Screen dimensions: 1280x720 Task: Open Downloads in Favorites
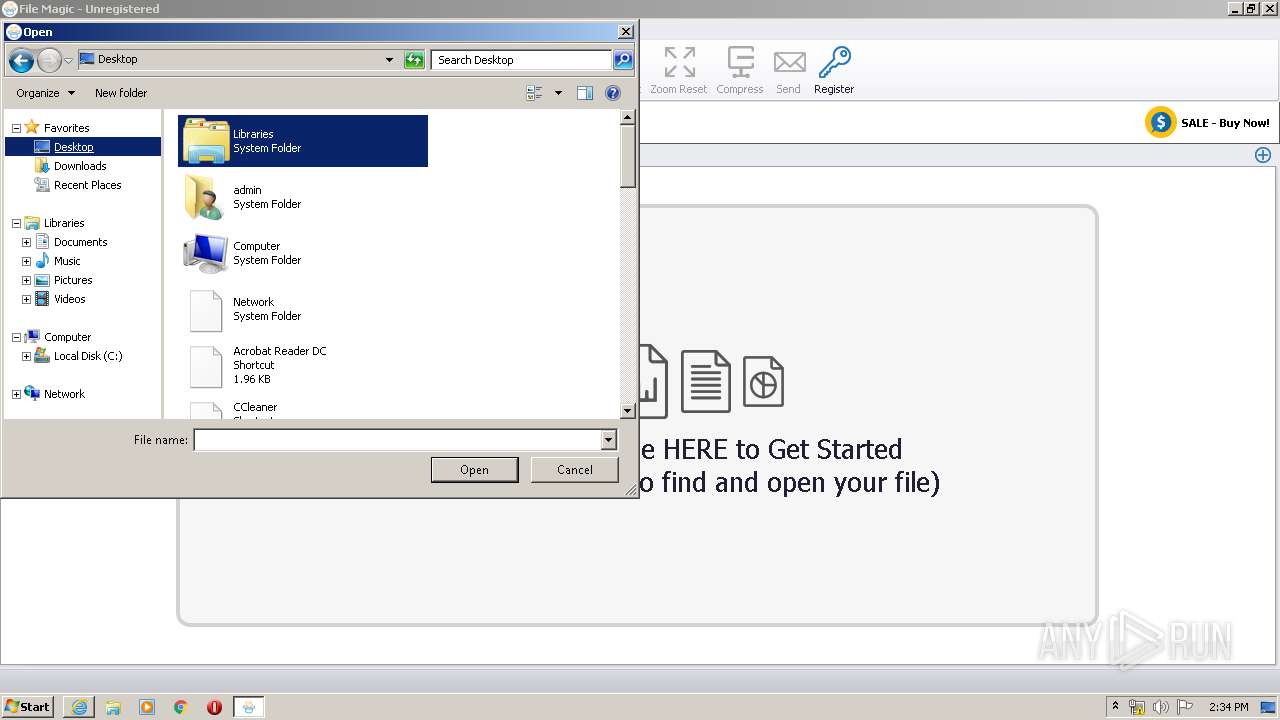[x=80, y=166]
